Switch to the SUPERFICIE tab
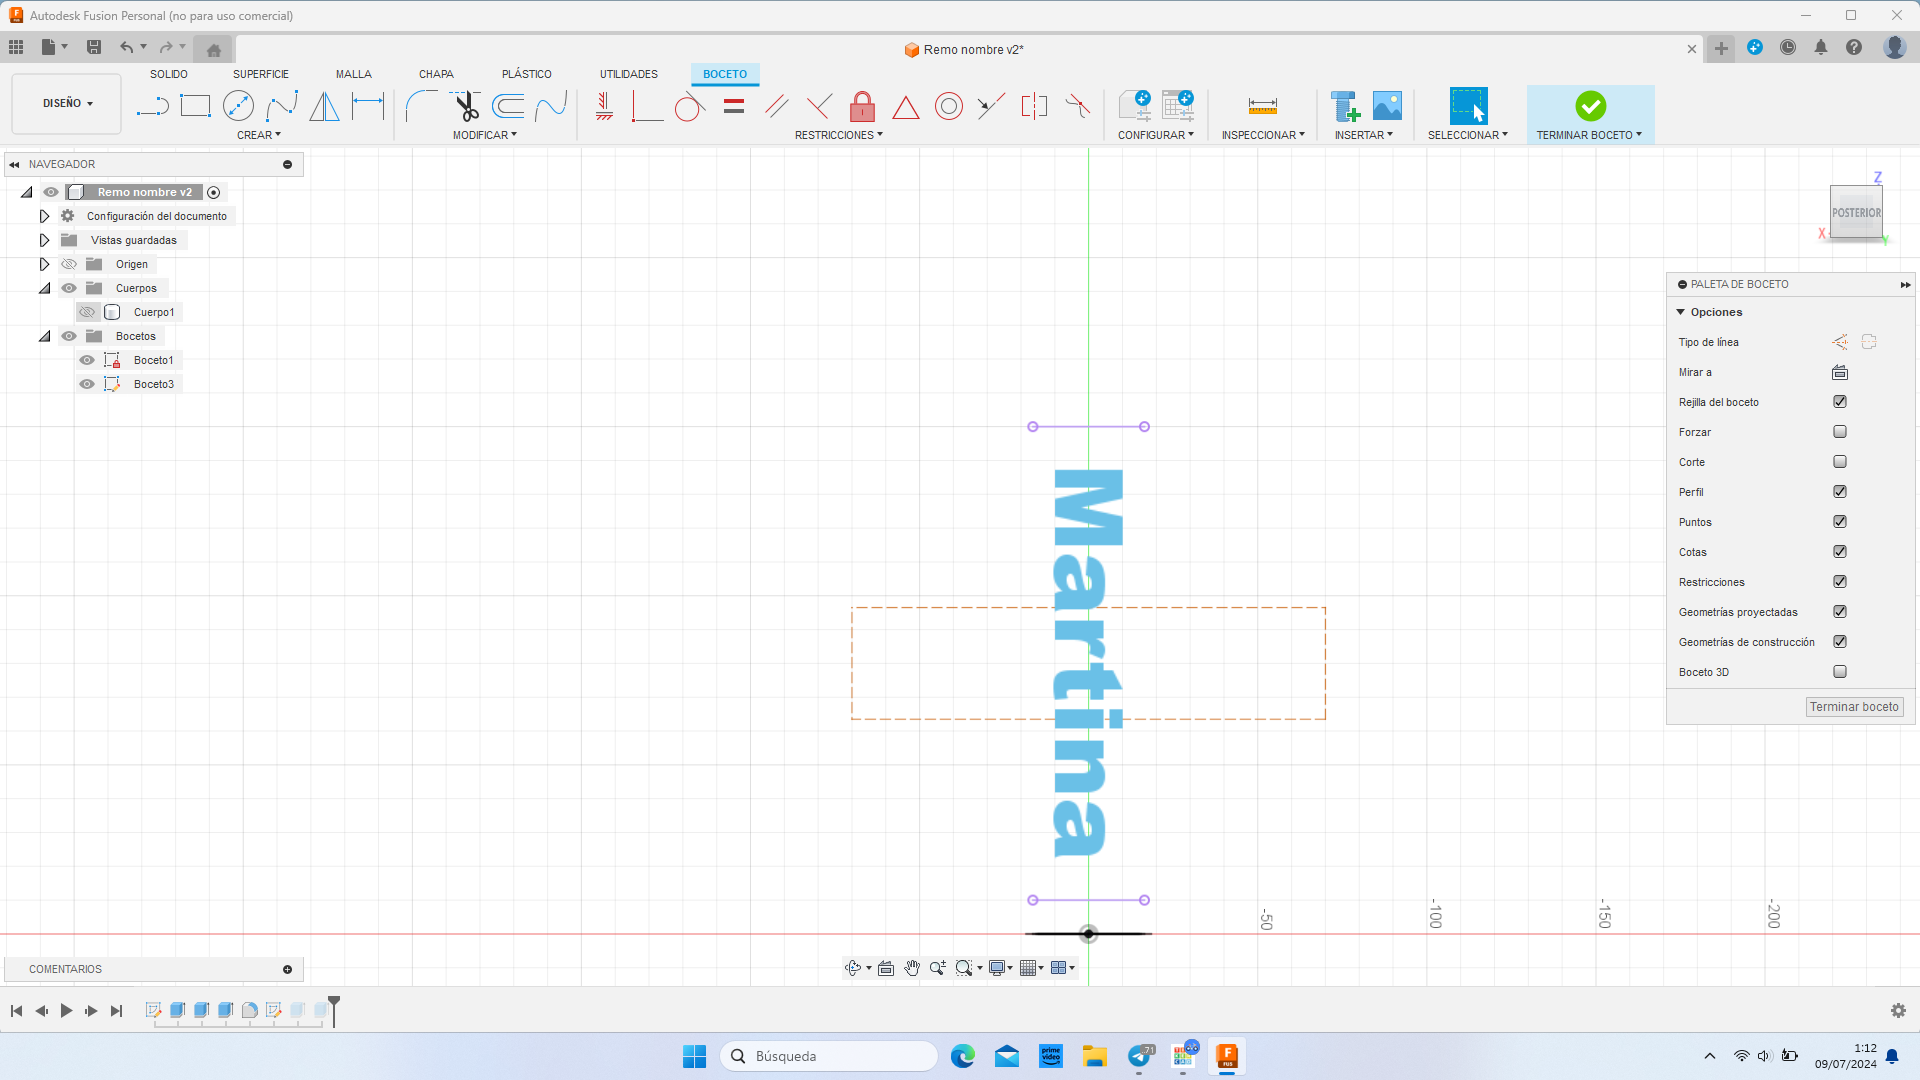This screenshot has height=1080, width=1920. 261,74
